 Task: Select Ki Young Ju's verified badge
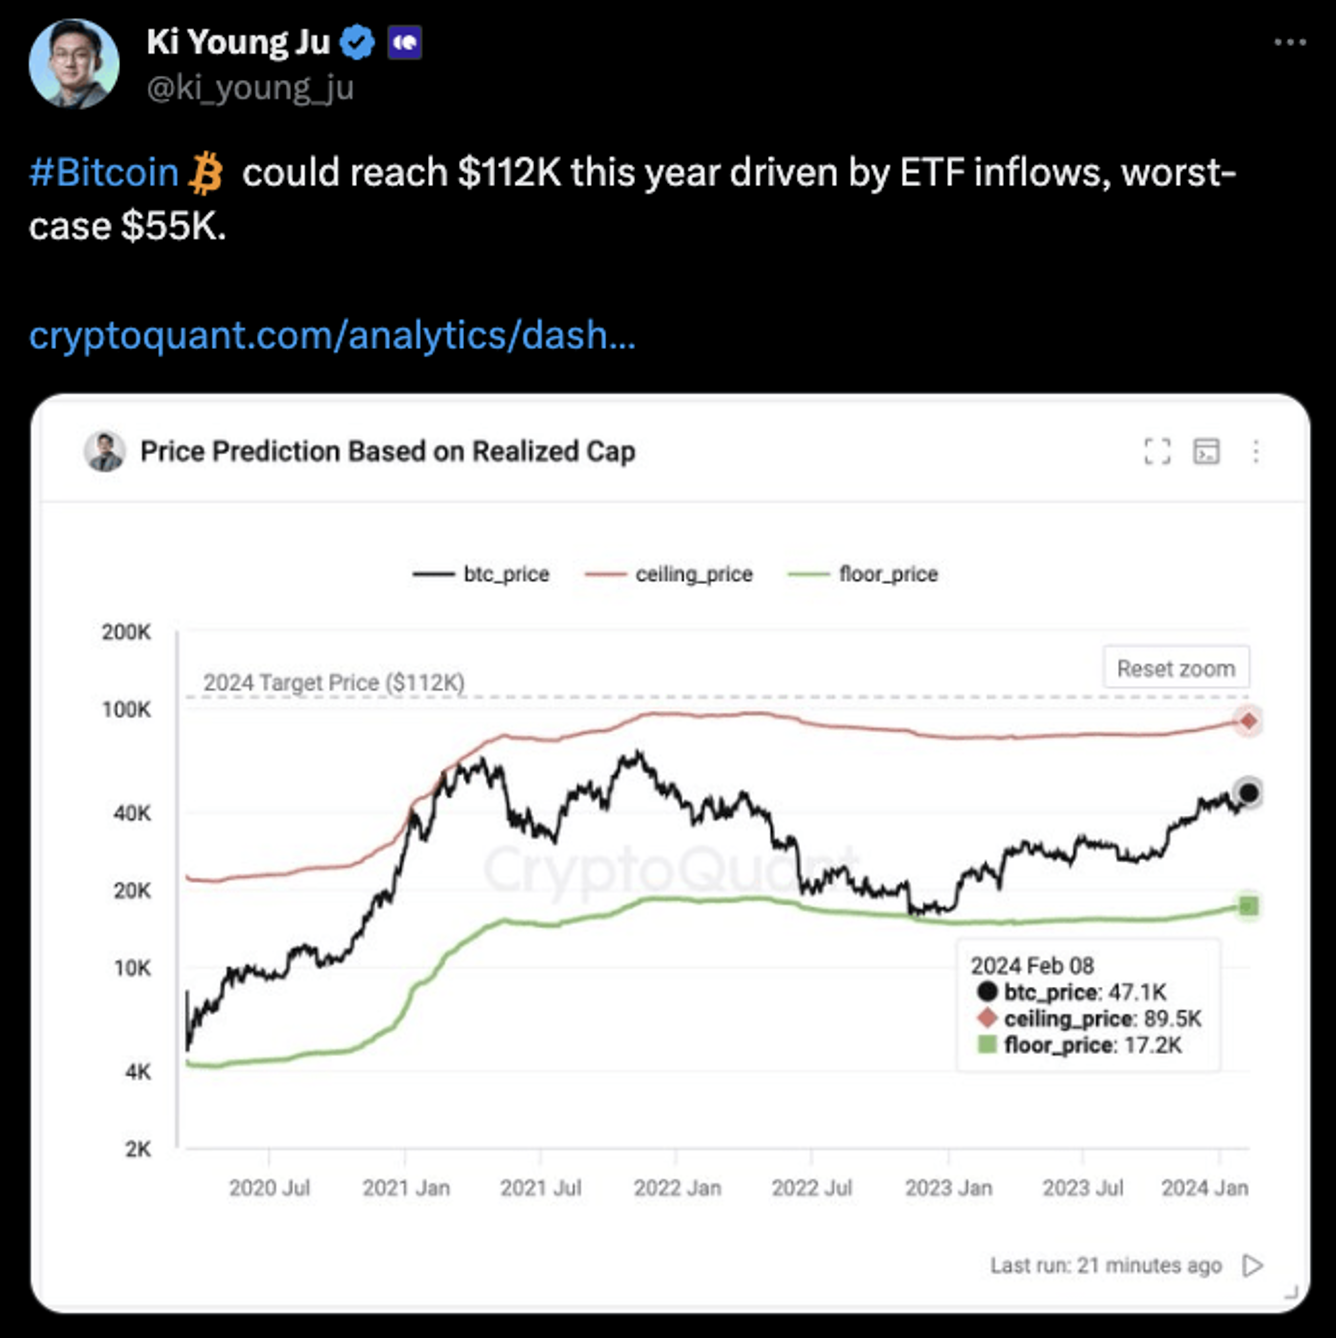356,41
